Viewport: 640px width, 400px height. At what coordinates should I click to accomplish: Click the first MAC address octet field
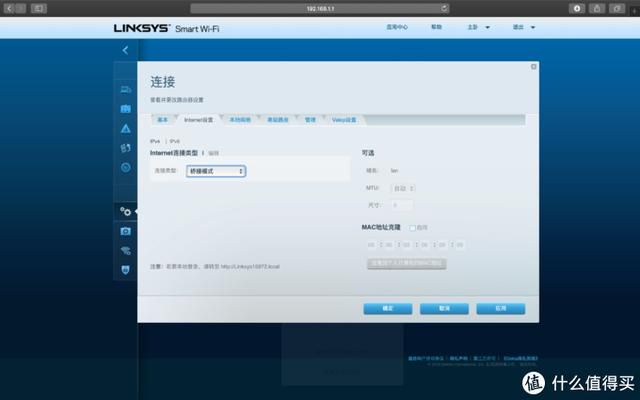point(371,245)
